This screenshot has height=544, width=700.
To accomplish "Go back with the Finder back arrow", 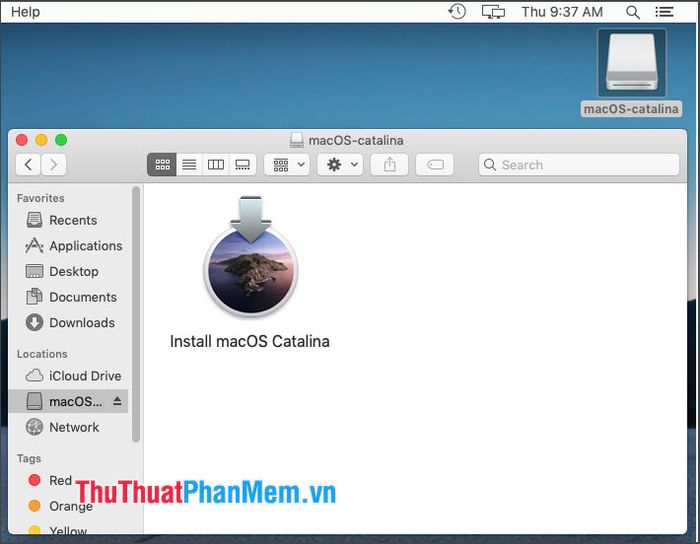I will point(28,165).
